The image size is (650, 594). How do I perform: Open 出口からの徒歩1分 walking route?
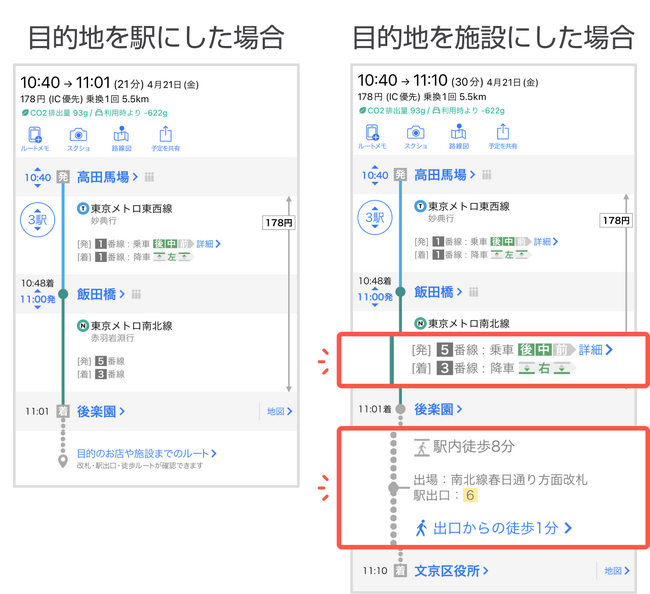pyautogui.click(x=494, y=527)
